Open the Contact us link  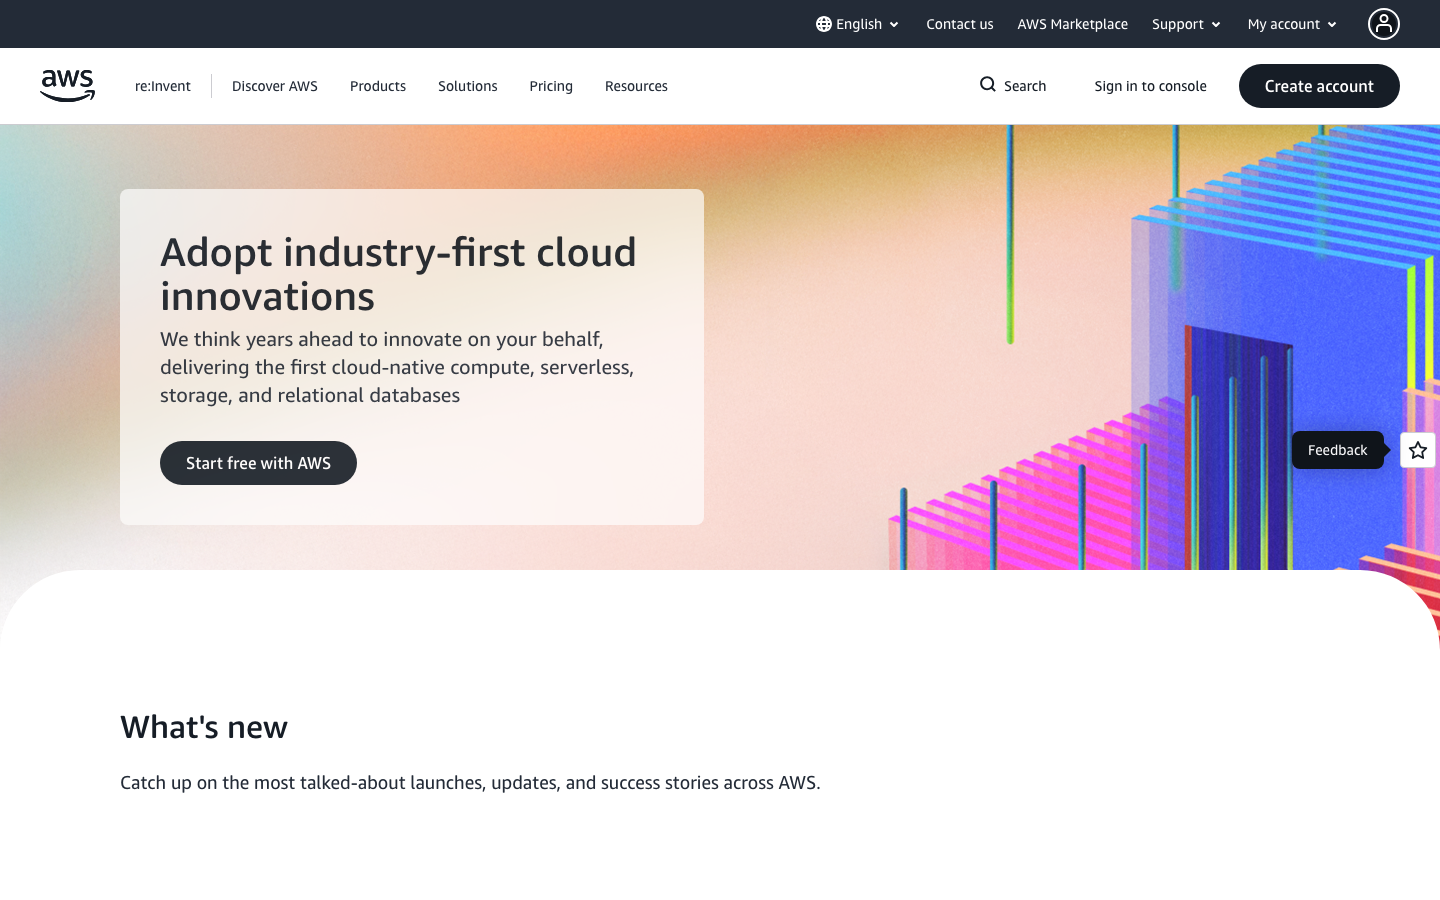pos(960,24)
